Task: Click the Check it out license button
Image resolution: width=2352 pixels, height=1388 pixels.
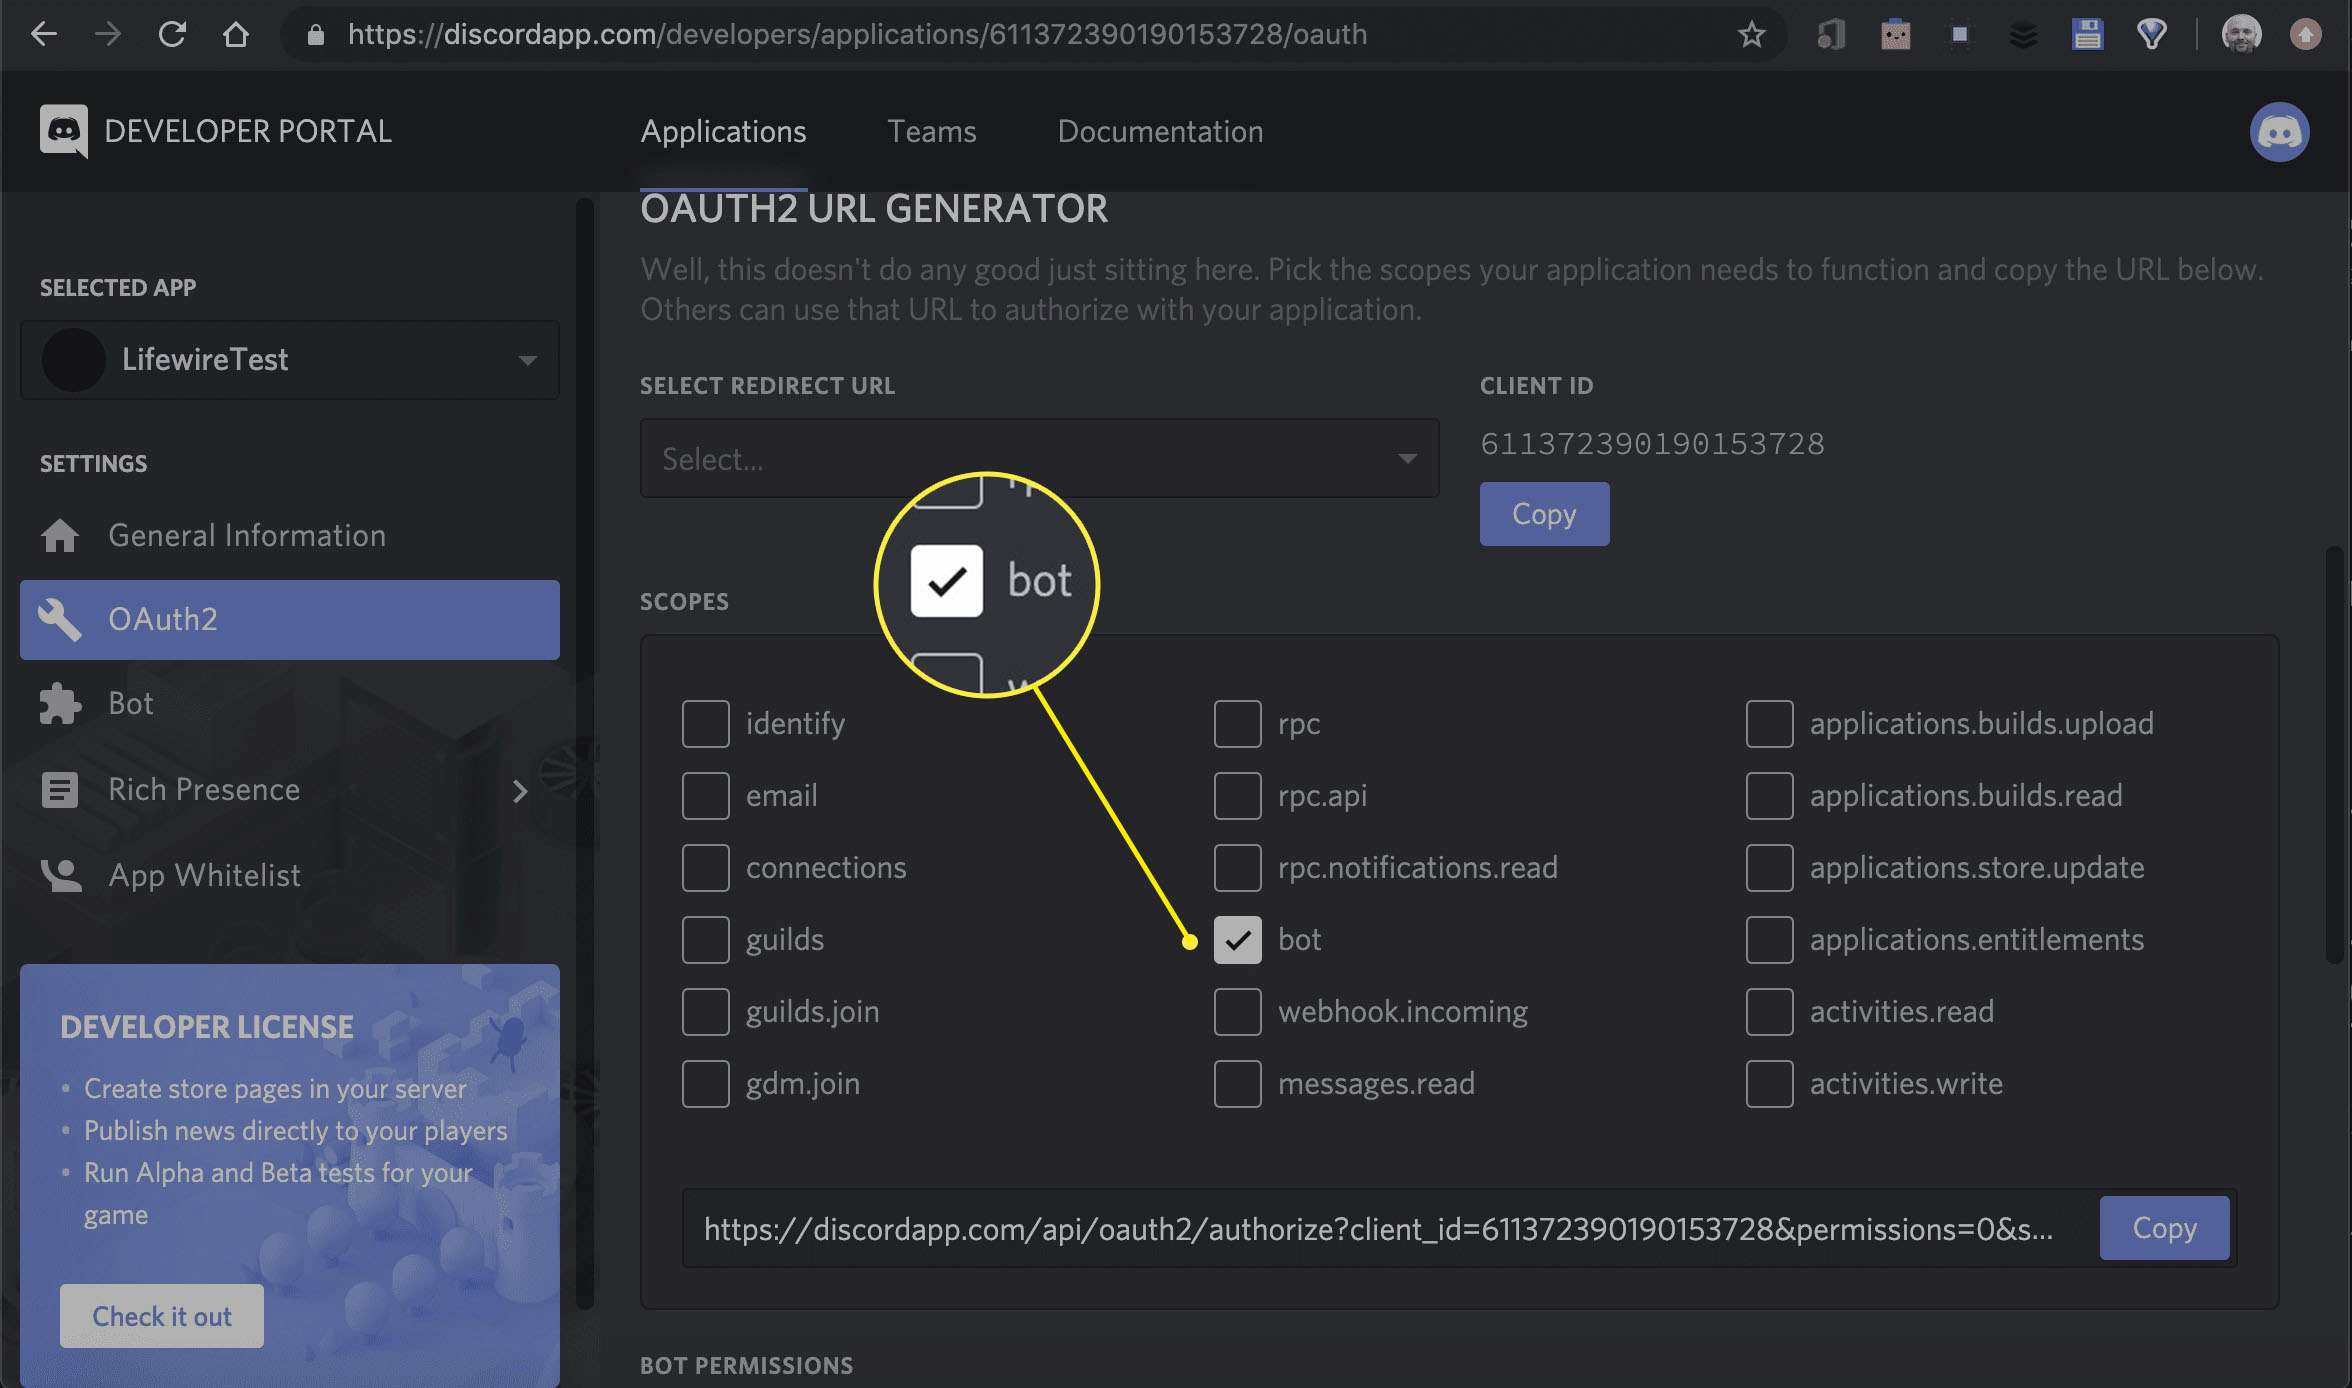Action: pos(162,1316)
